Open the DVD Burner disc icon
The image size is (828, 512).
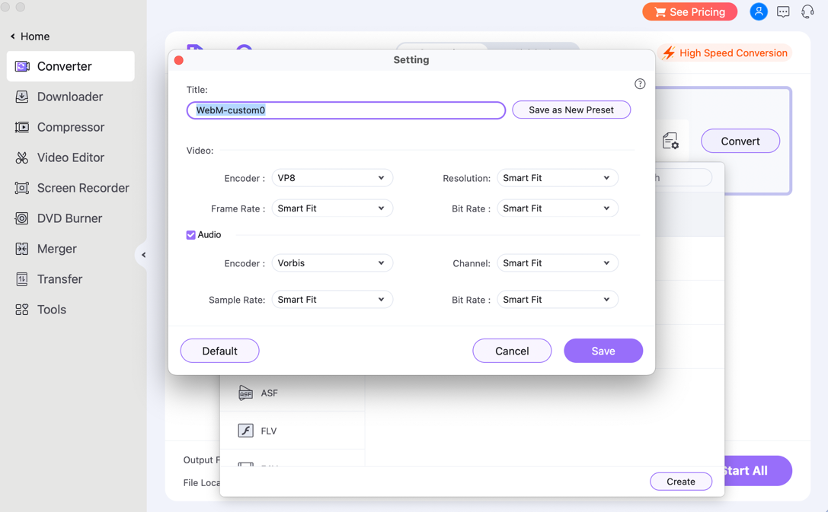(x=22, y=219)
